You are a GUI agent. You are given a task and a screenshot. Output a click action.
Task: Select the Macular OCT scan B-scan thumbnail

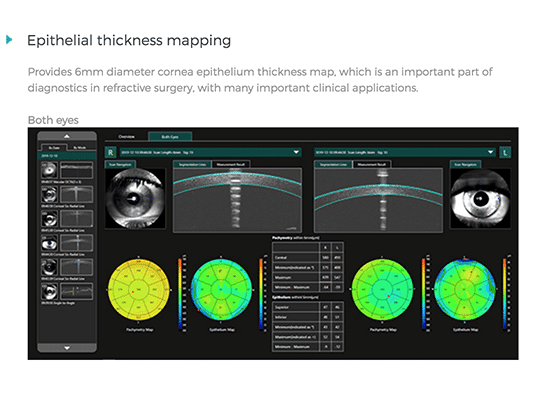click(76, 170)
